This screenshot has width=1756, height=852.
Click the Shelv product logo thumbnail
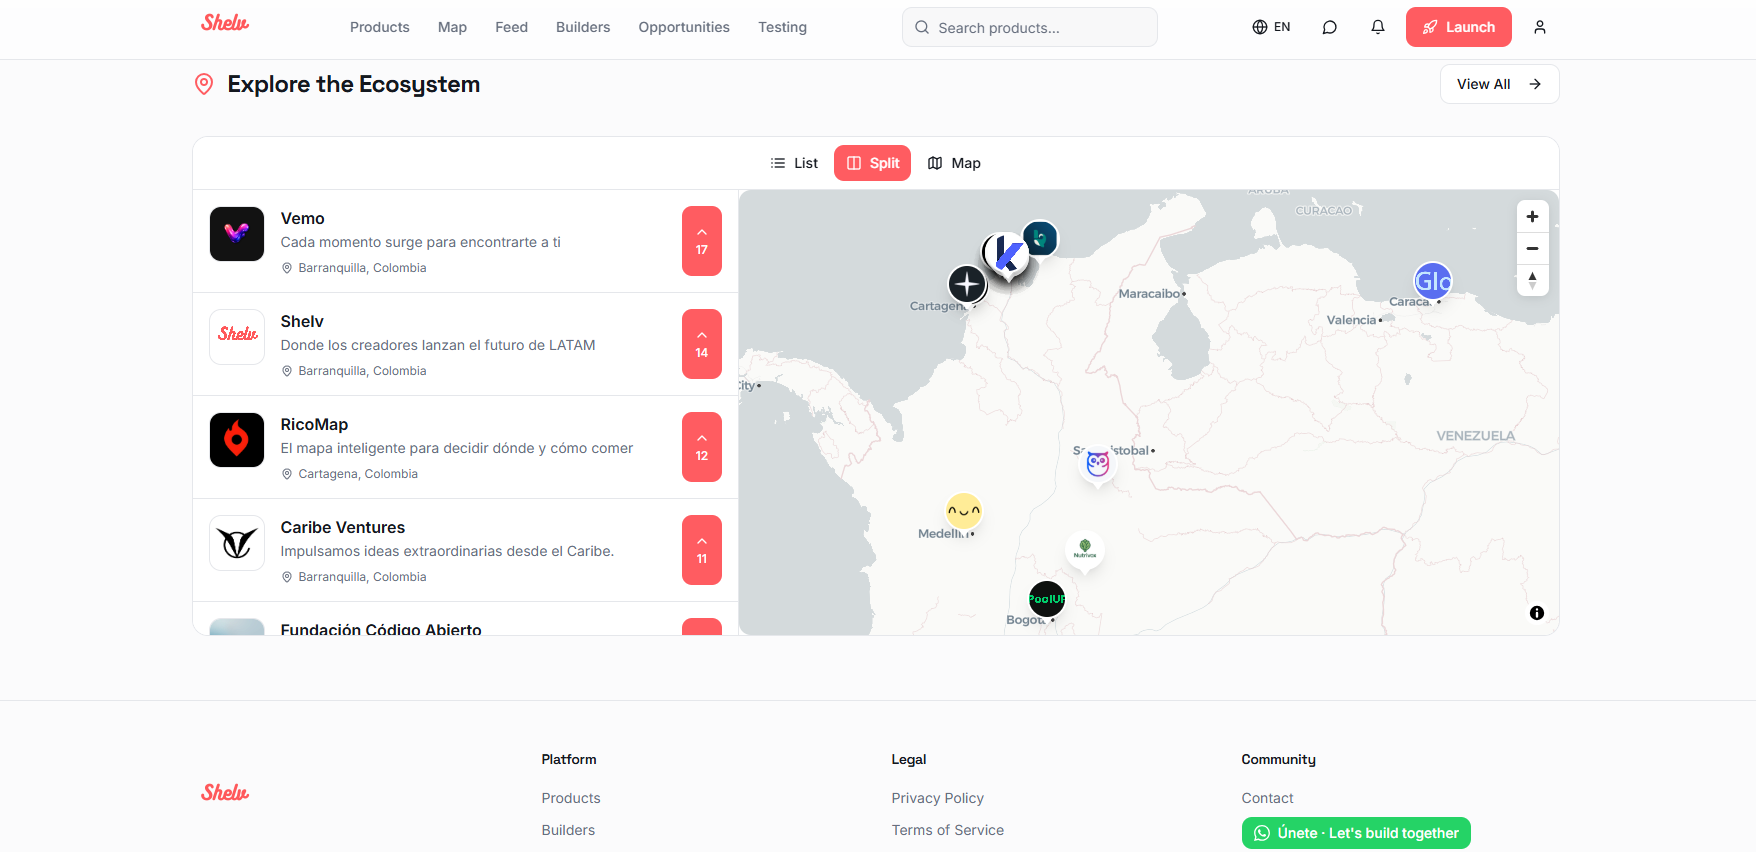tap(237, 337)
